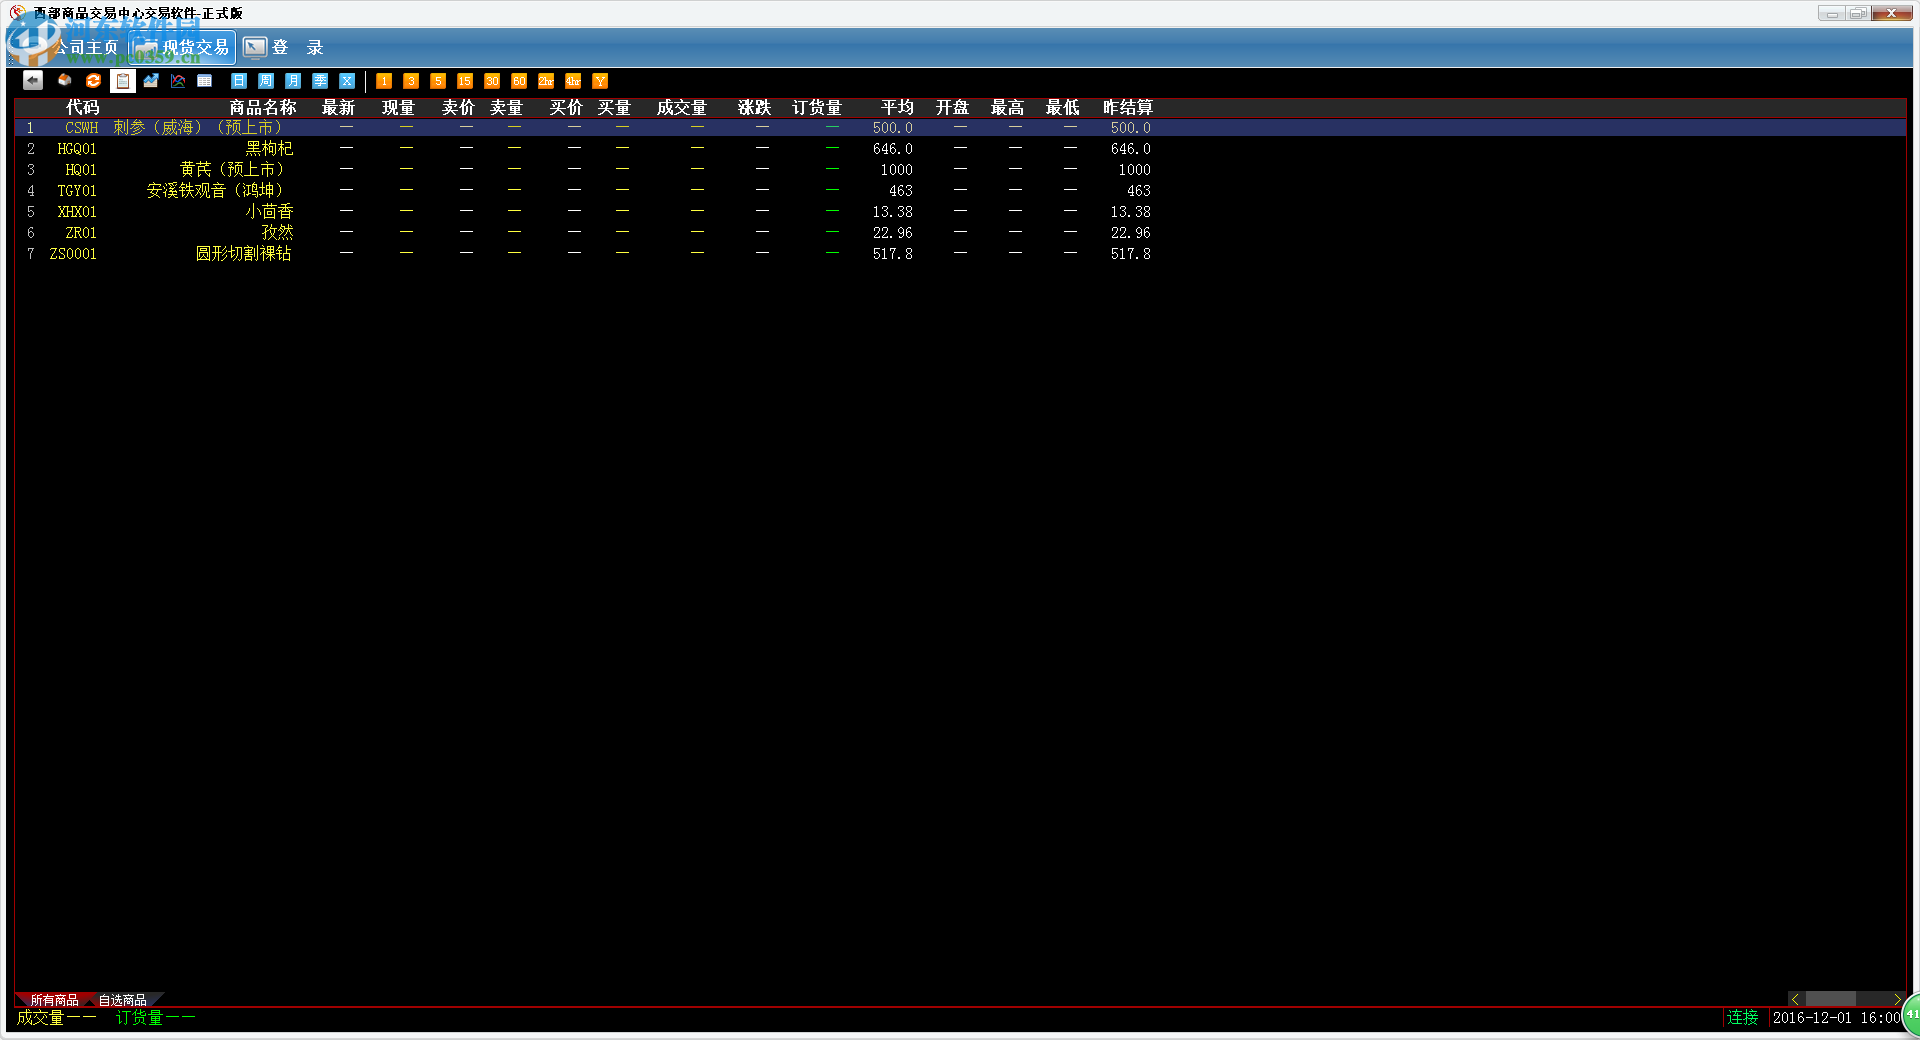Image resolution: width=1920 pixels, height=1040 pixels.
Task: Sort by the 代码 column header
Action: point(82,108)
